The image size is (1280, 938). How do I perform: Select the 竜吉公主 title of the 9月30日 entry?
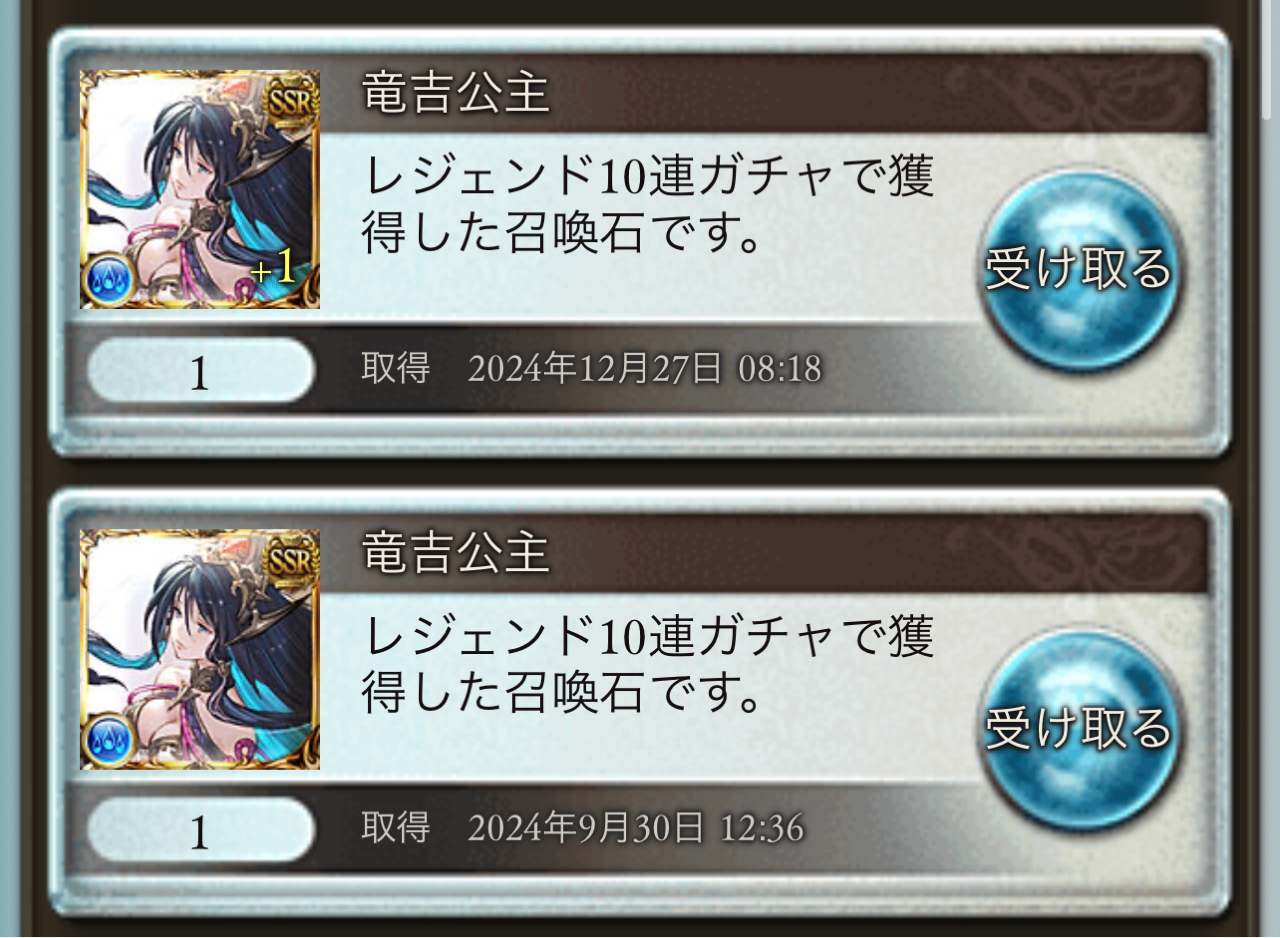tap(456, 553)
